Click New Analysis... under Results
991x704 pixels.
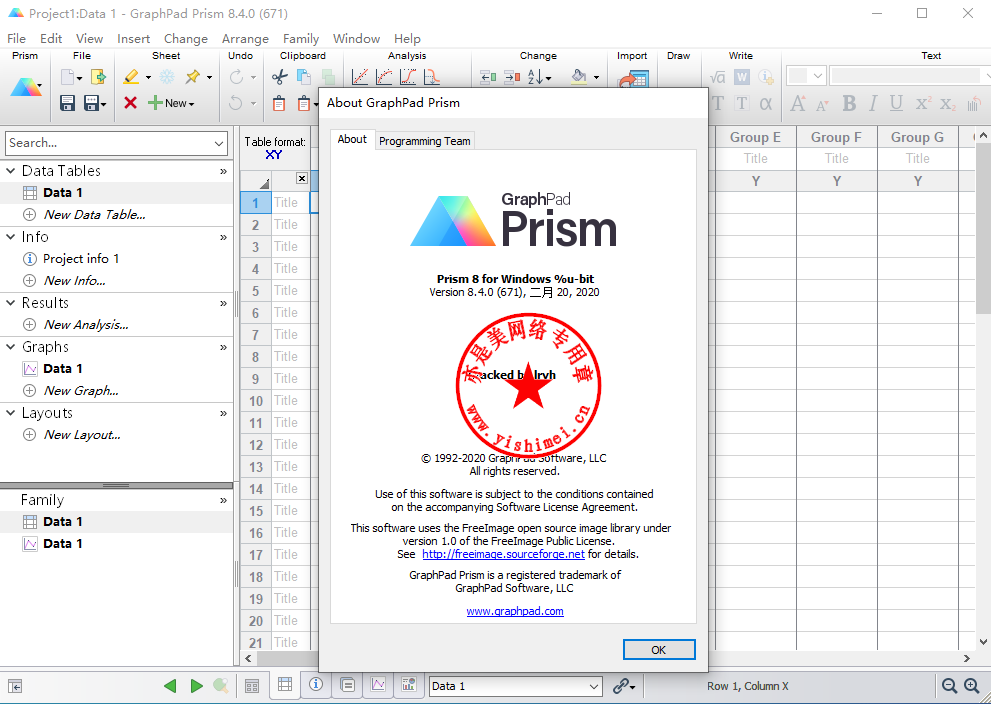point(86,325)
